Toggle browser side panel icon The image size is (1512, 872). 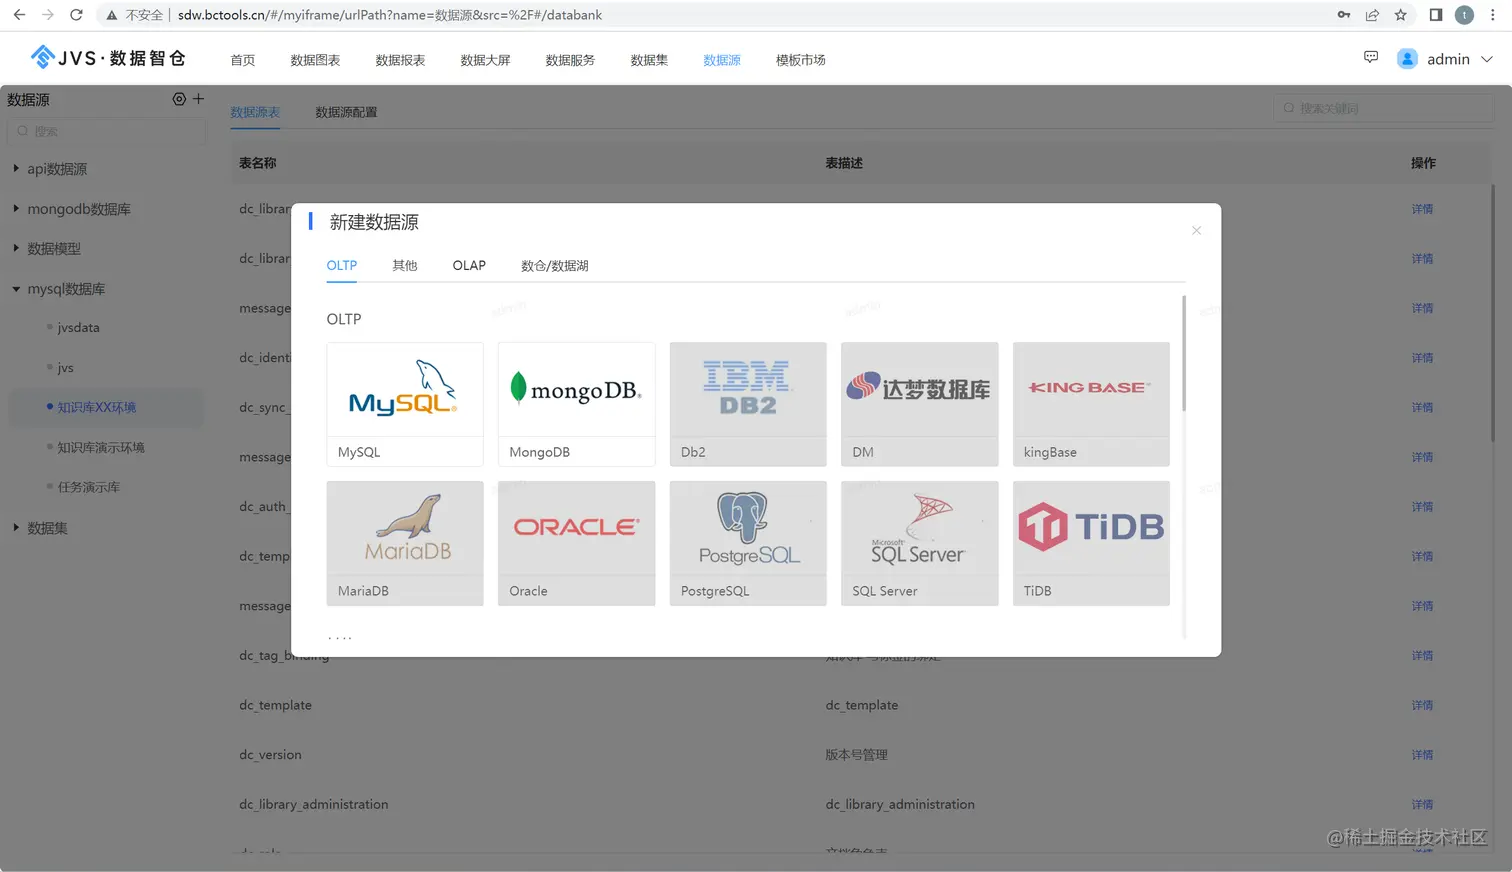point(1436,15)
